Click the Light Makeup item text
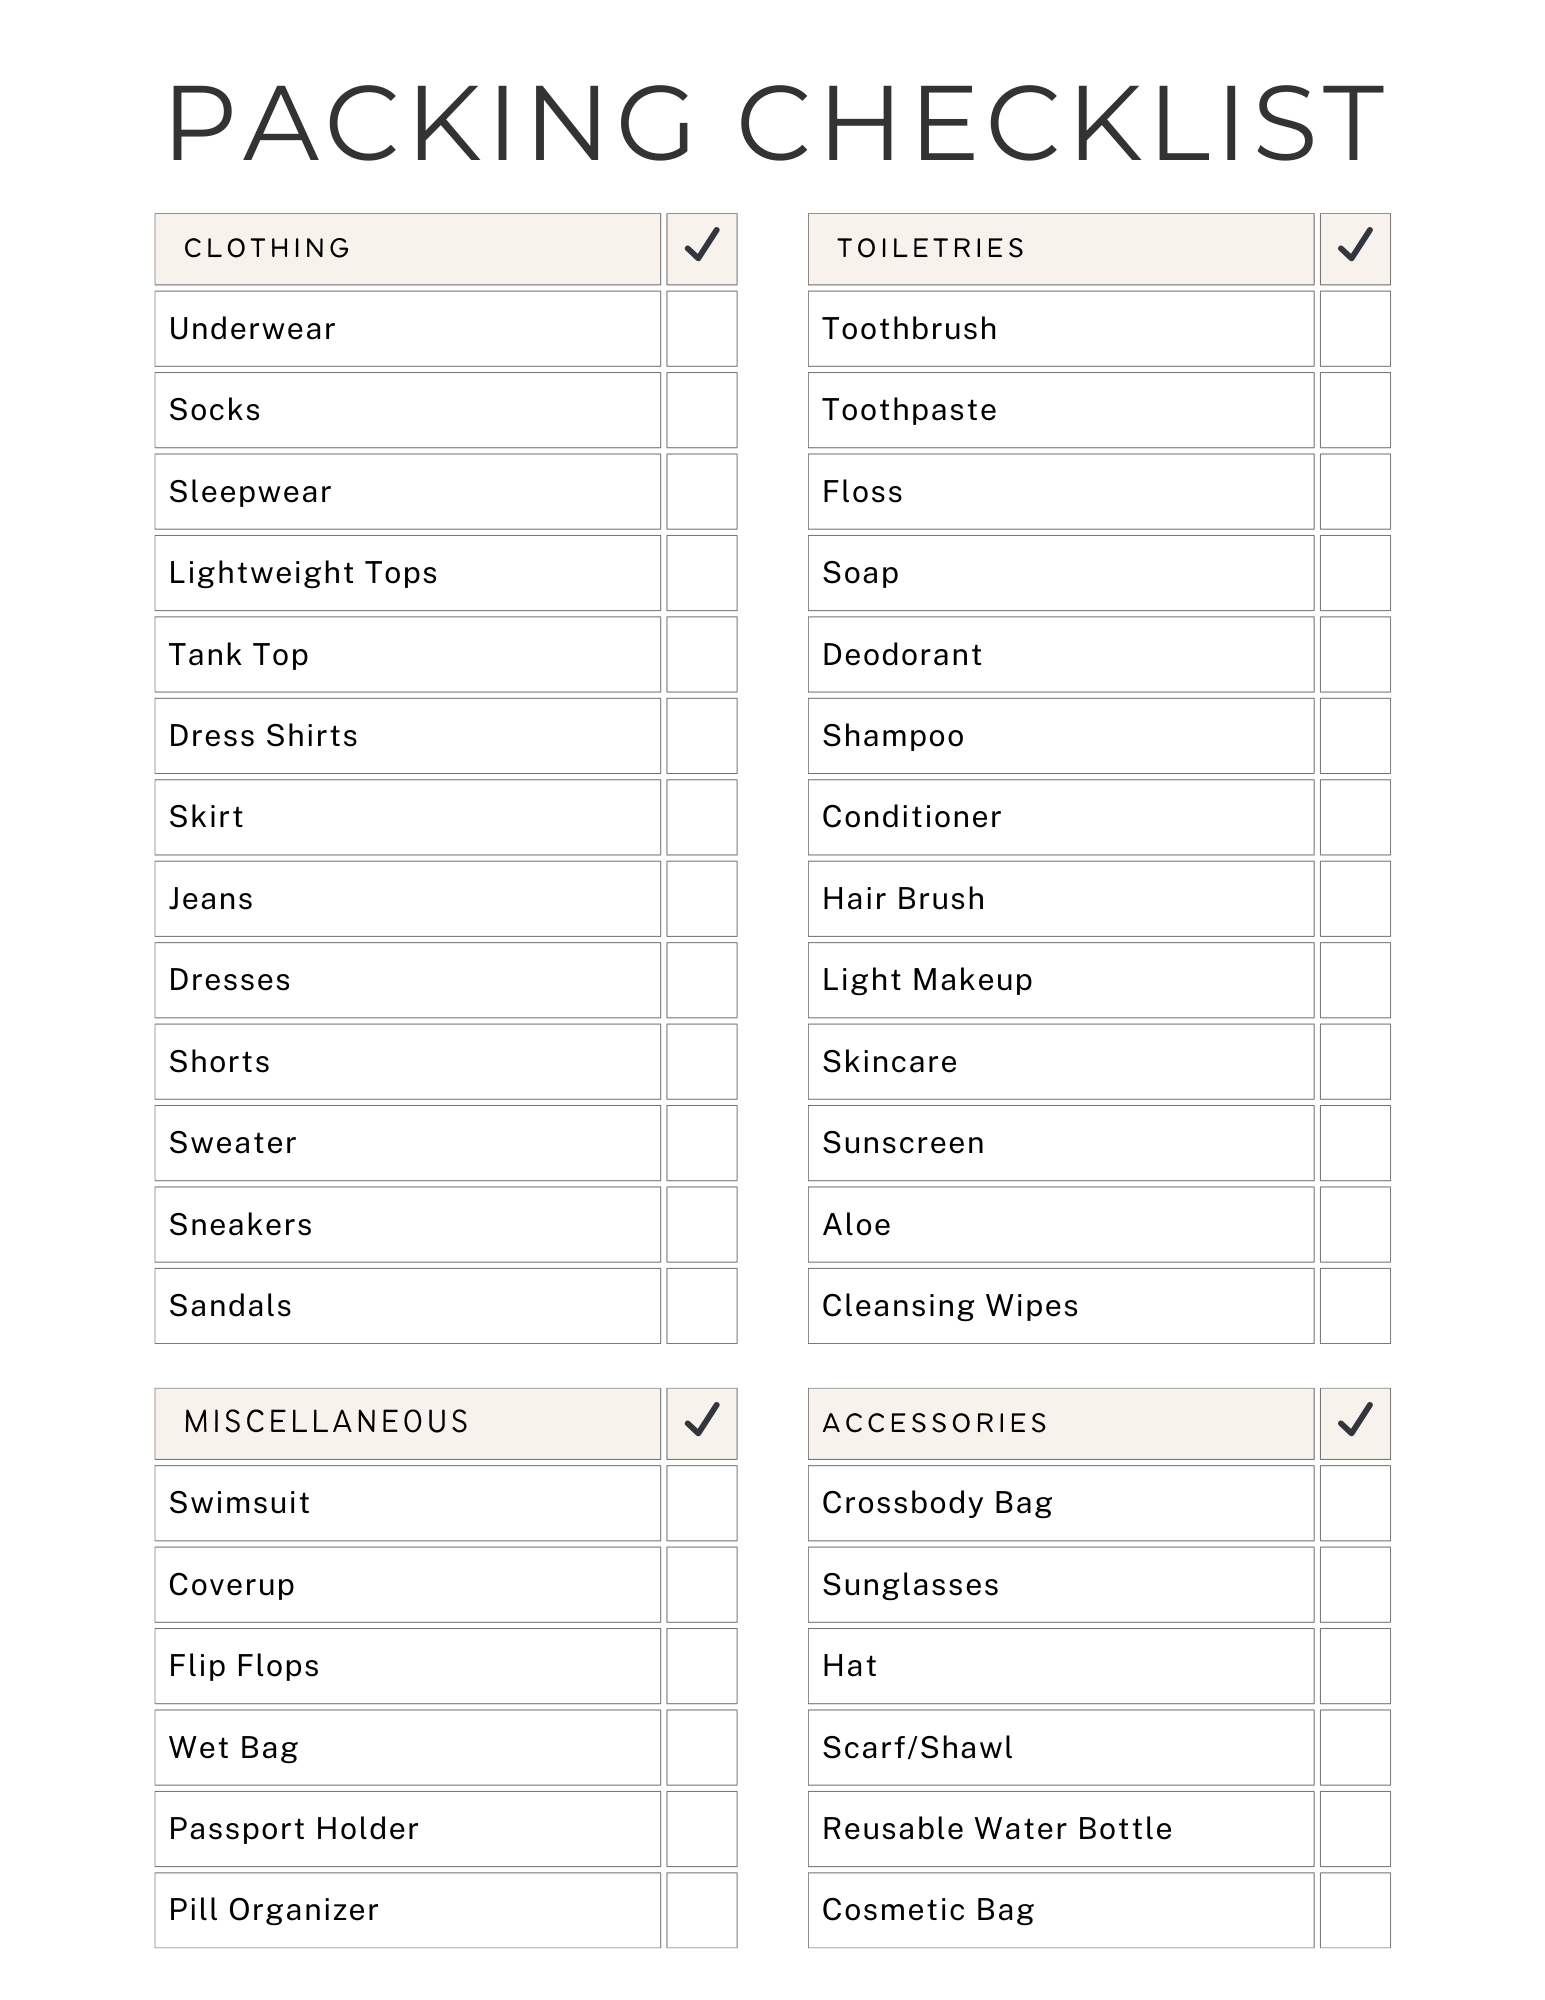This screenshot has height=2000, width=1545. [927, 980]
